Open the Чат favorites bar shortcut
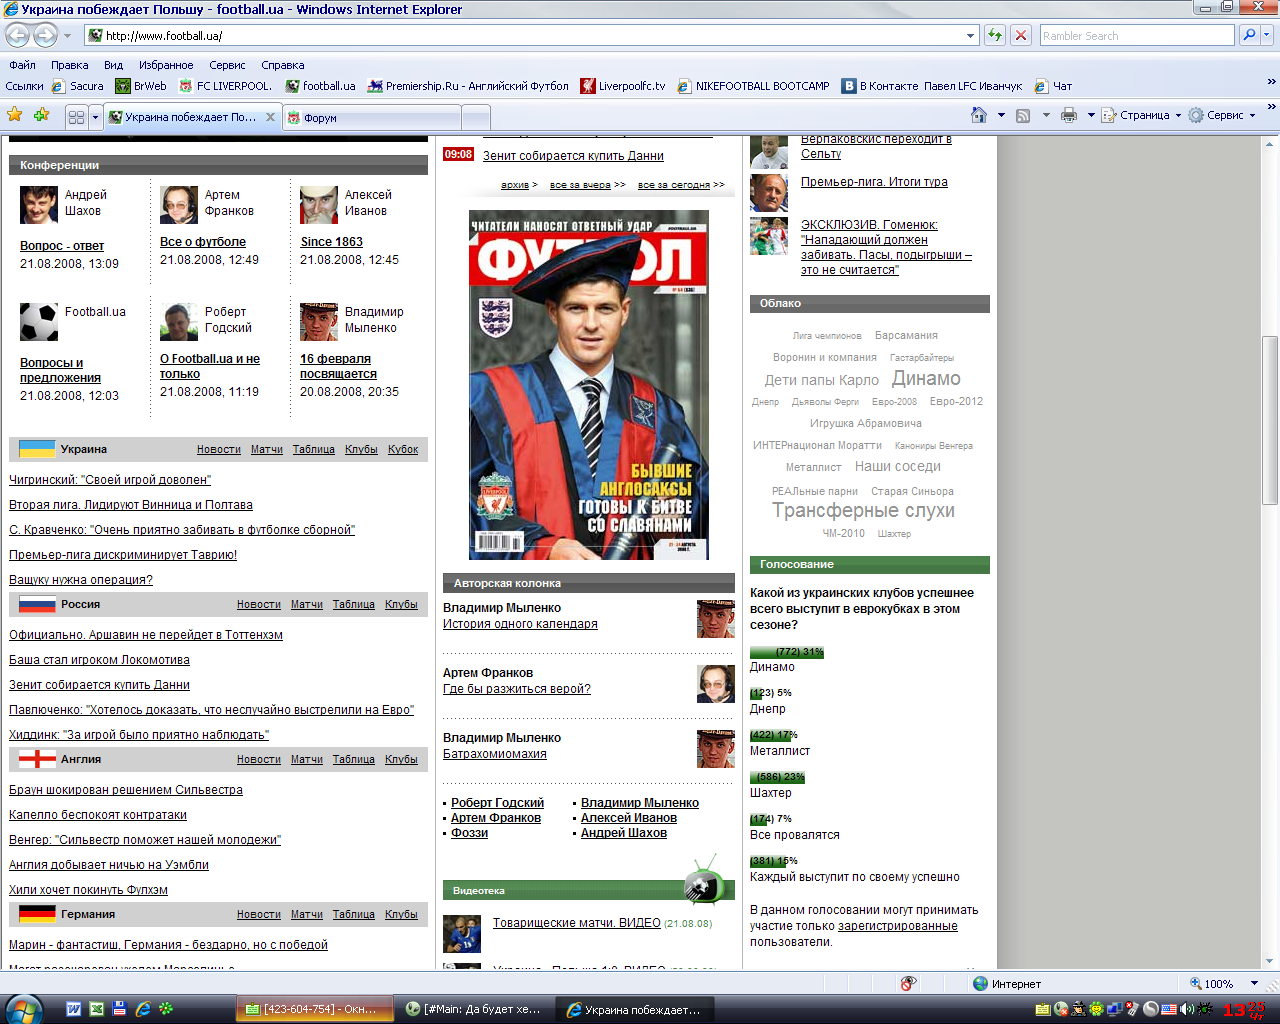 (x=1053, y=86)
